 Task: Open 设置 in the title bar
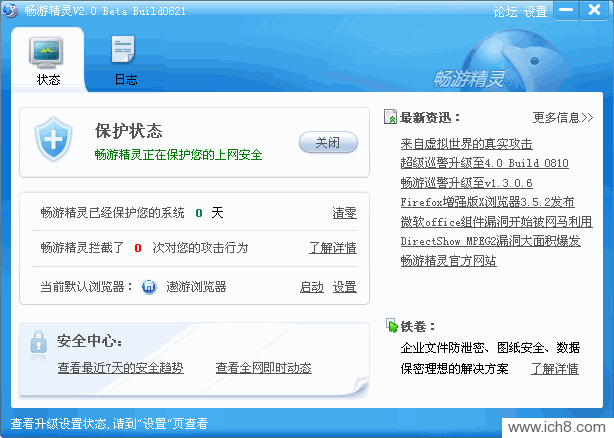coord(536,12)
